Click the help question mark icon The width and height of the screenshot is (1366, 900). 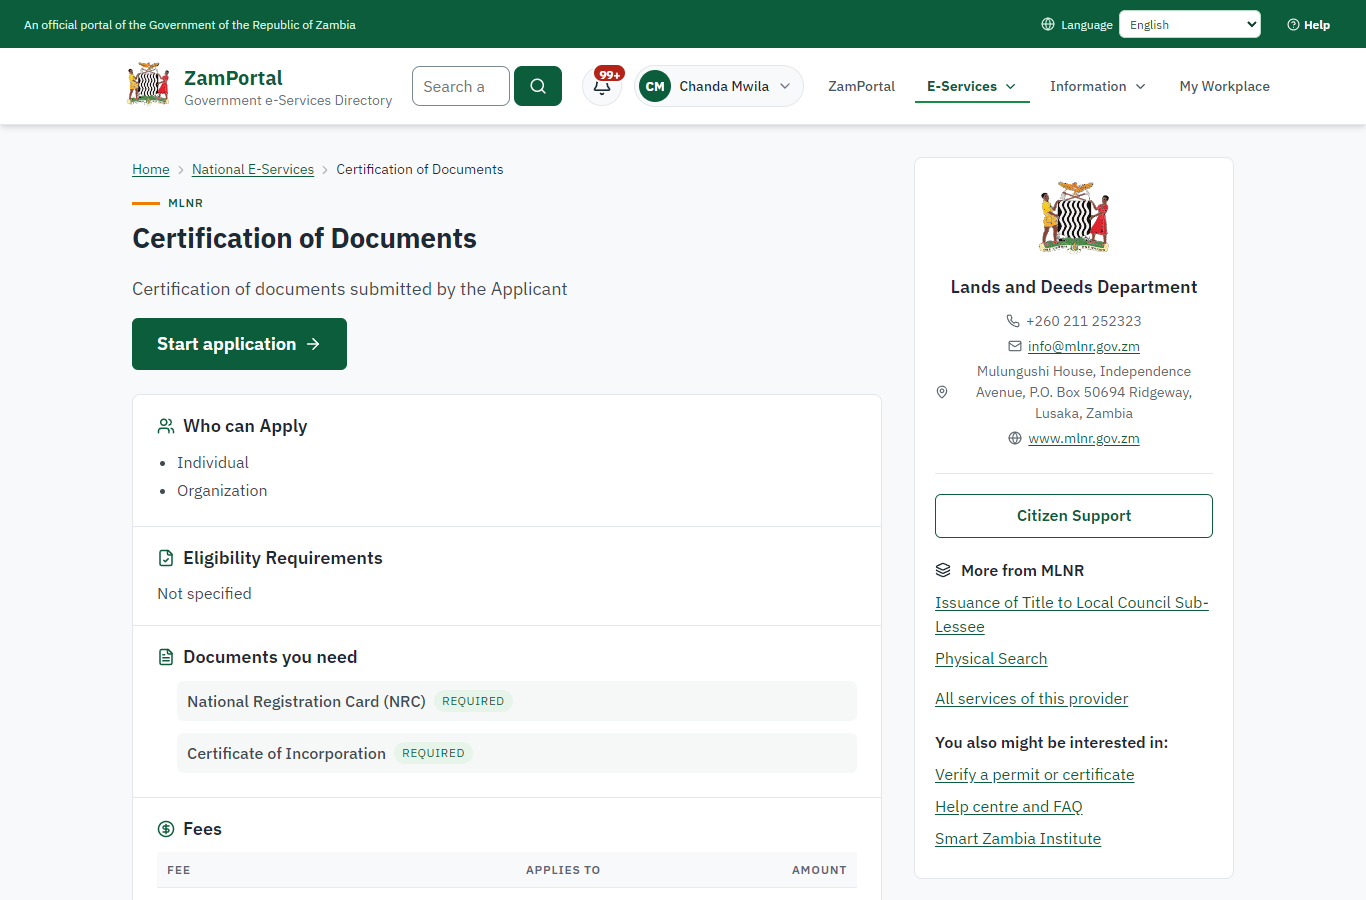pyautogui.click(x=1293, y=25)
